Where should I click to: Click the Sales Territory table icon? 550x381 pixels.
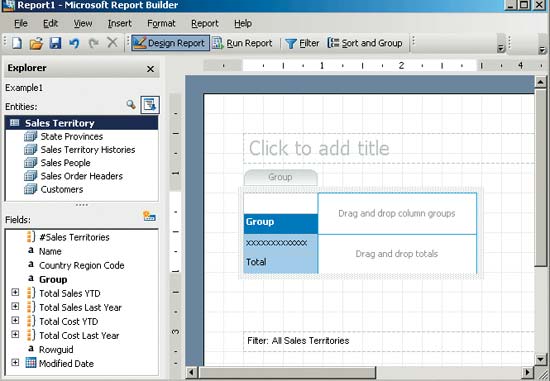point(15,123)
